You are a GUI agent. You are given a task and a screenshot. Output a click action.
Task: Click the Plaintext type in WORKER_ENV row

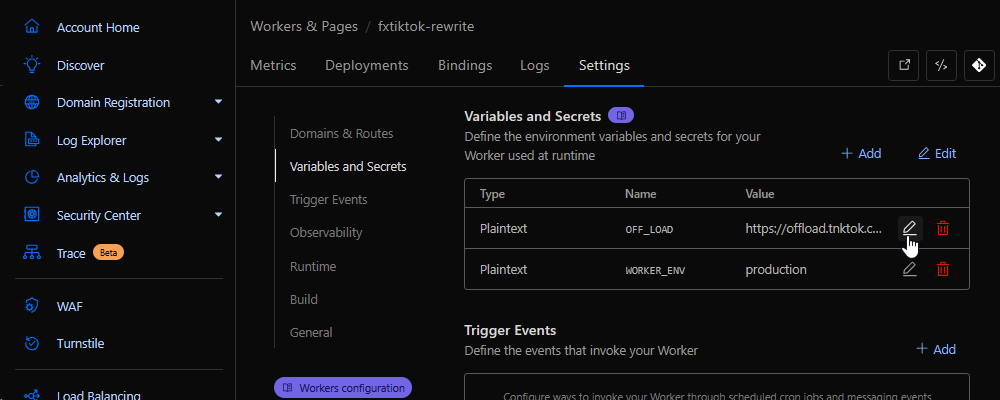coord(503,270)
